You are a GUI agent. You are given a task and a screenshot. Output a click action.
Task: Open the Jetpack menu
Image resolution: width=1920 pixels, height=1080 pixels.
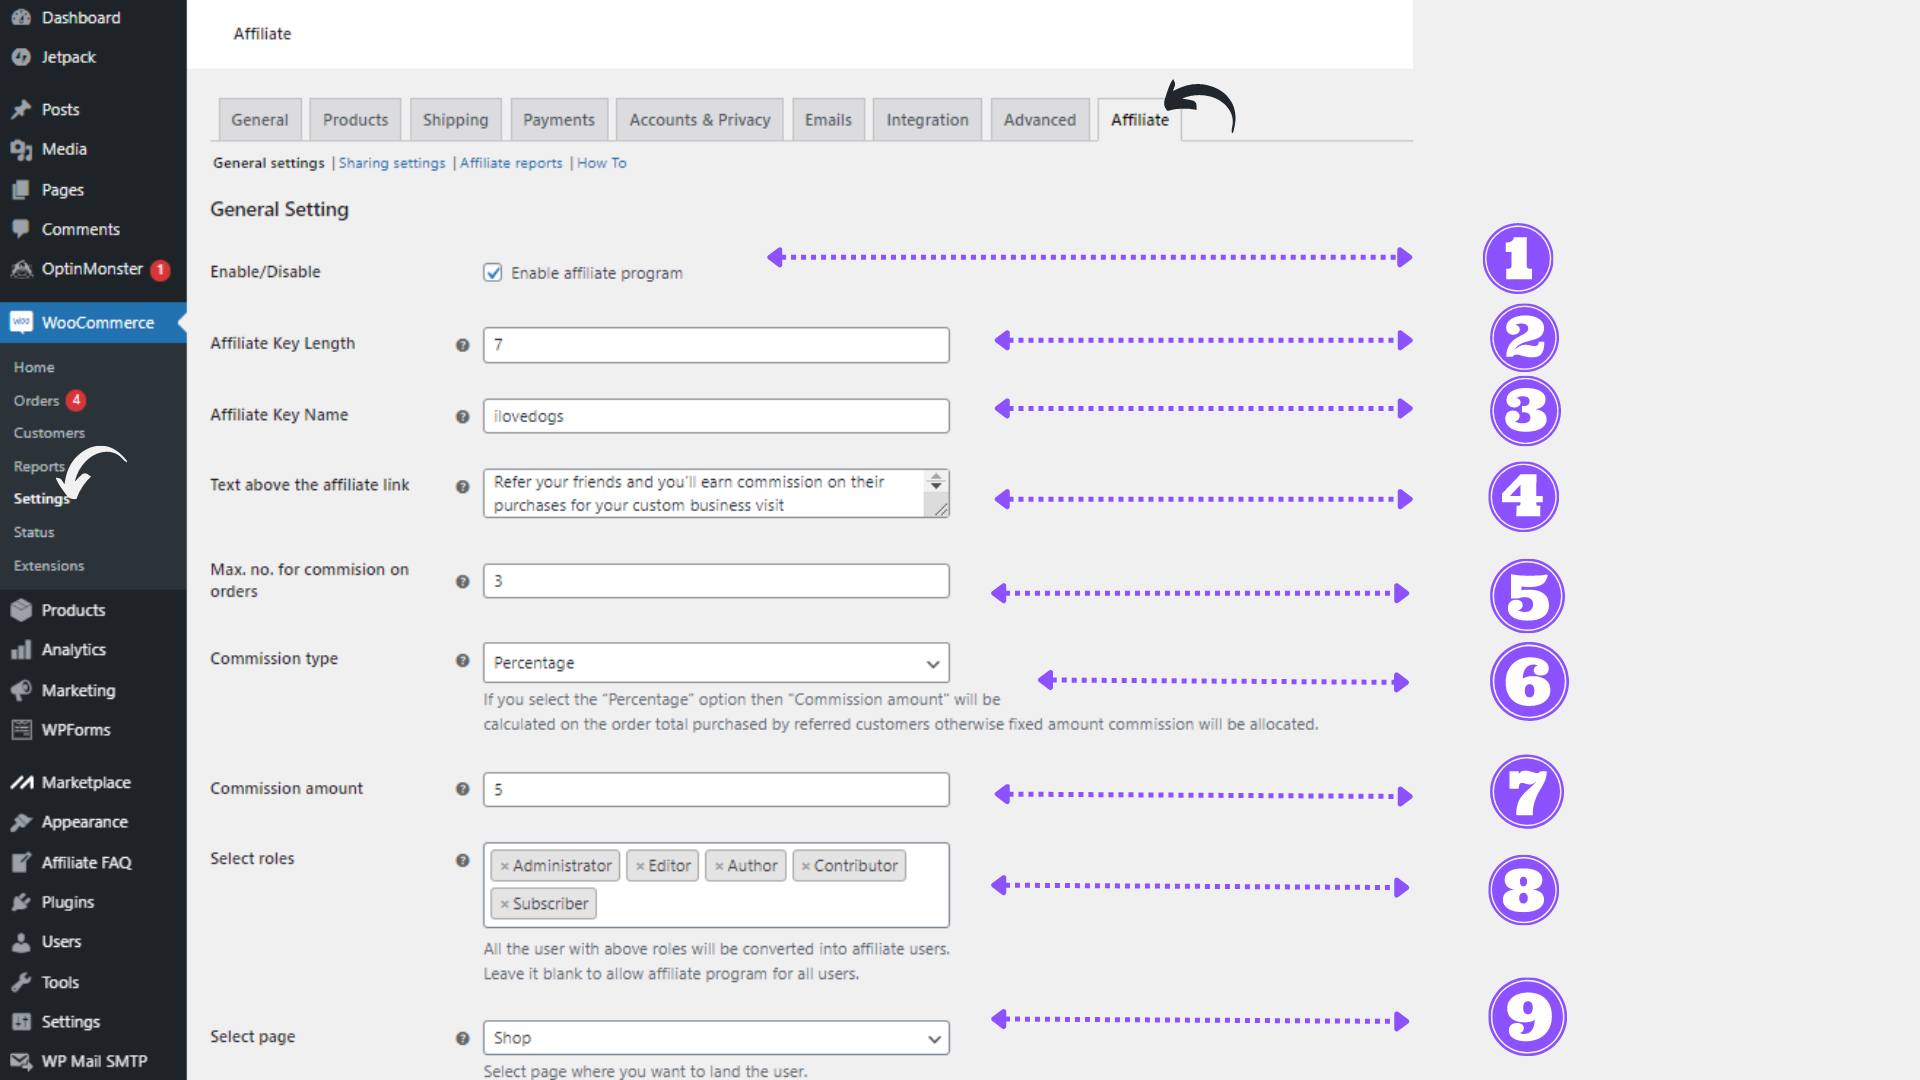tap(66, 57)
